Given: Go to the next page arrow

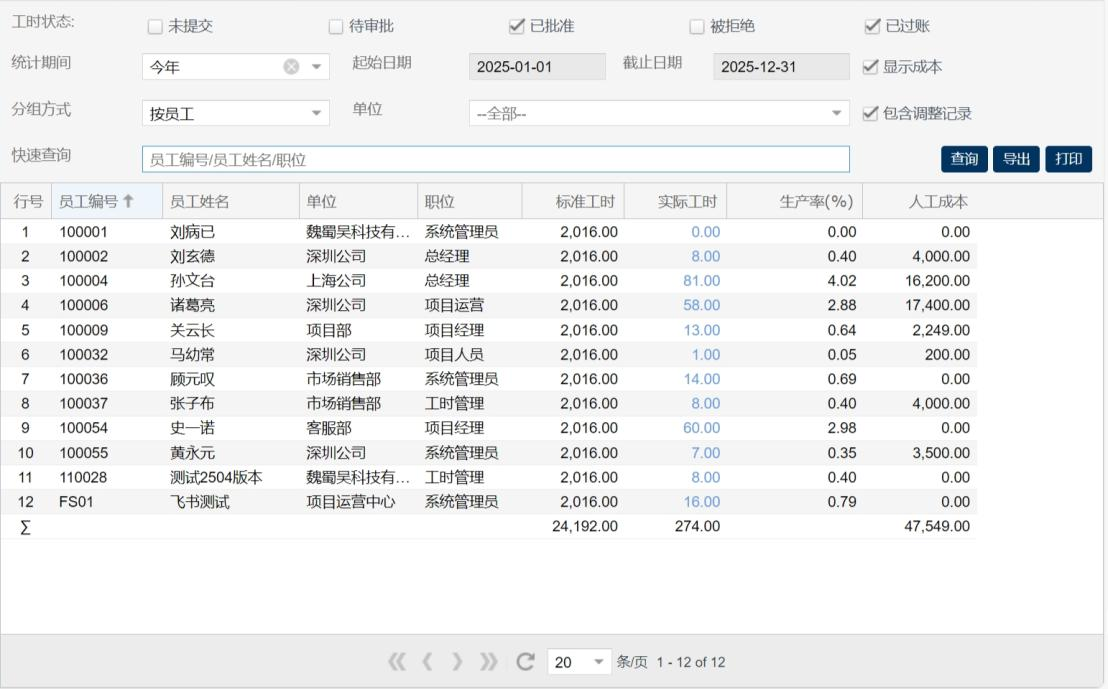Looking at the screenshot, I should (458, 662).
